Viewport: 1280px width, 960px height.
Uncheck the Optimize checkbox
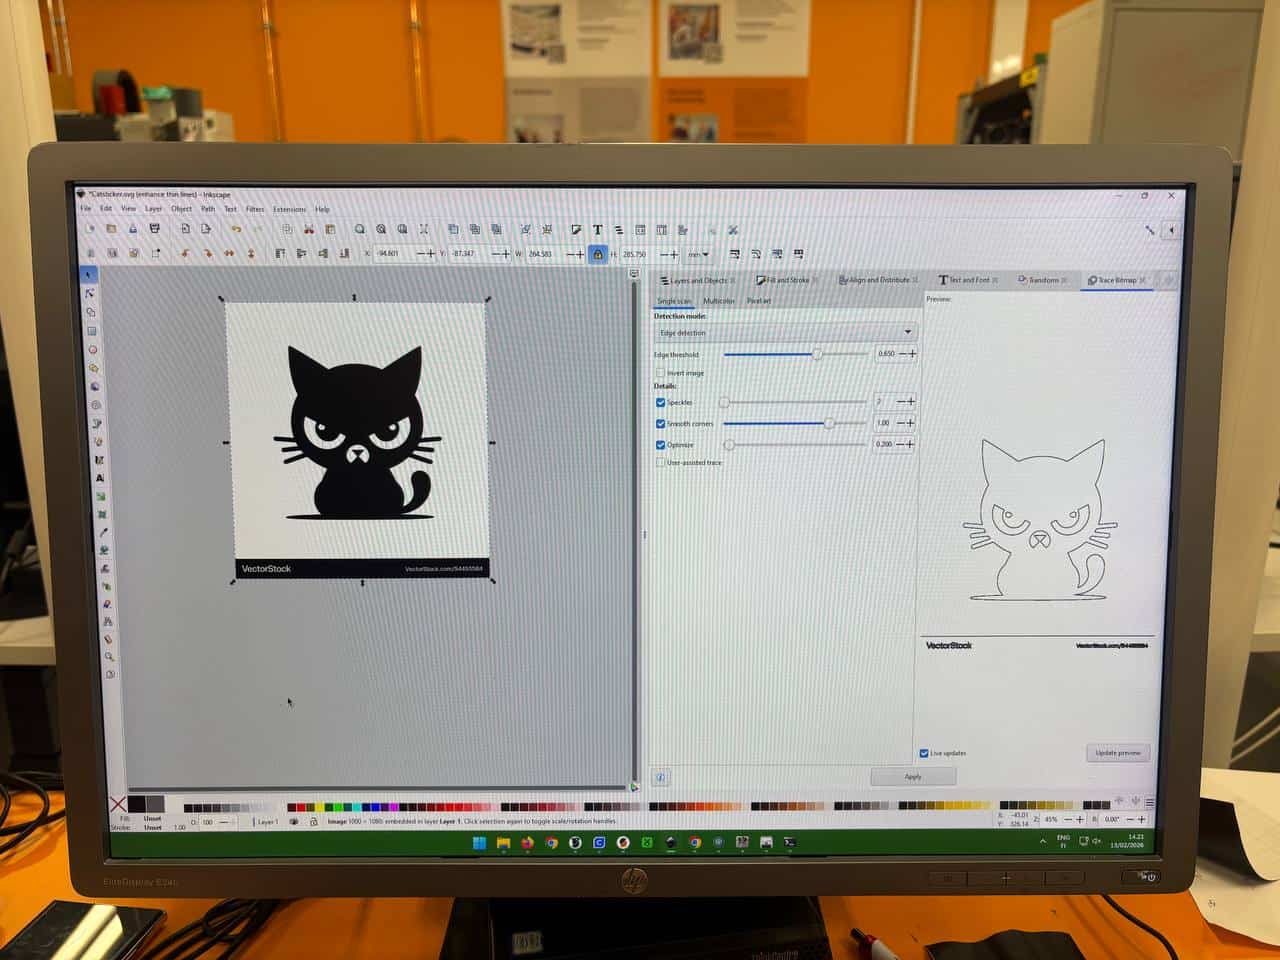tap(660, 445)
